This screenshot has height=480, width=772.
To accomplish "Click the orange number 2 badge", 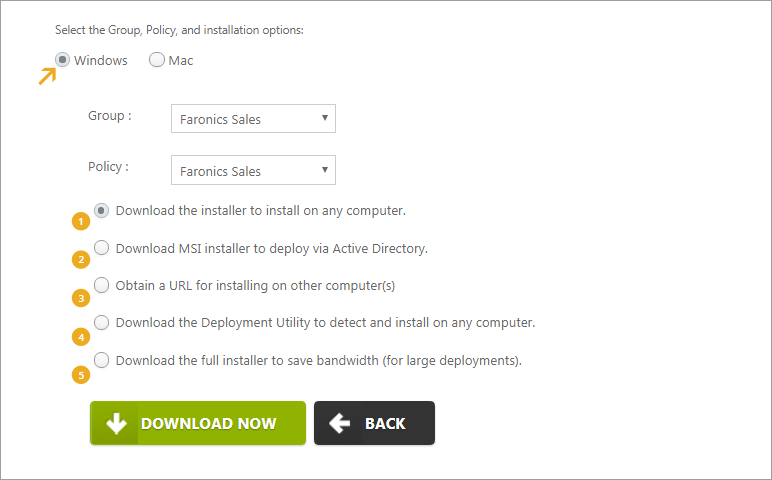I will point(81,259).
